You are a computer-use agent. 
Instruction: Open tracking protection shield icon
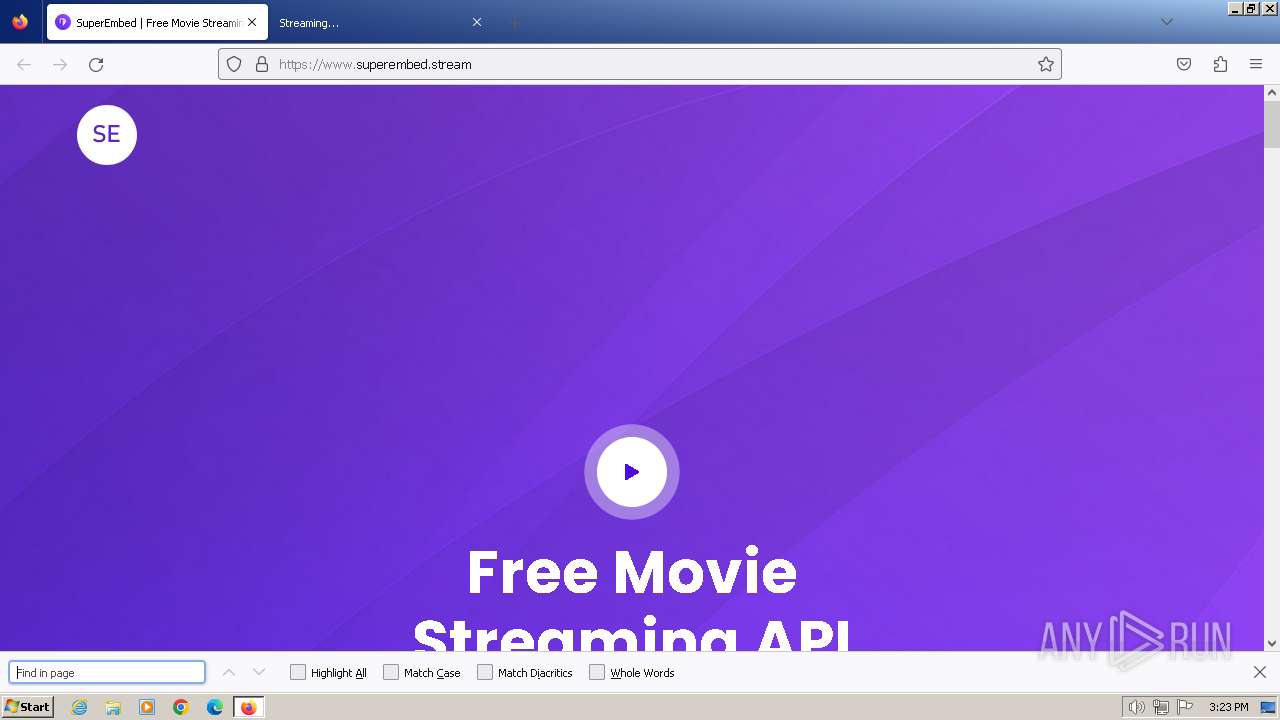click(234, 64)
